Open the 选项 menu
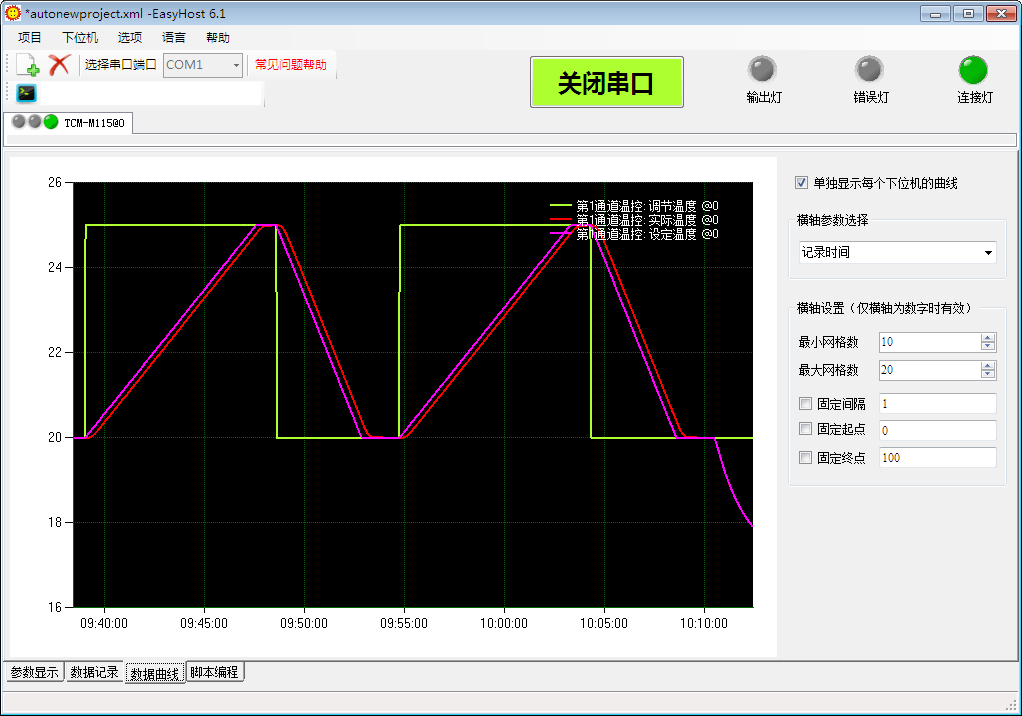Image resolution: width=1022 pixels, height=716 pixels. (x=130, y=38)
